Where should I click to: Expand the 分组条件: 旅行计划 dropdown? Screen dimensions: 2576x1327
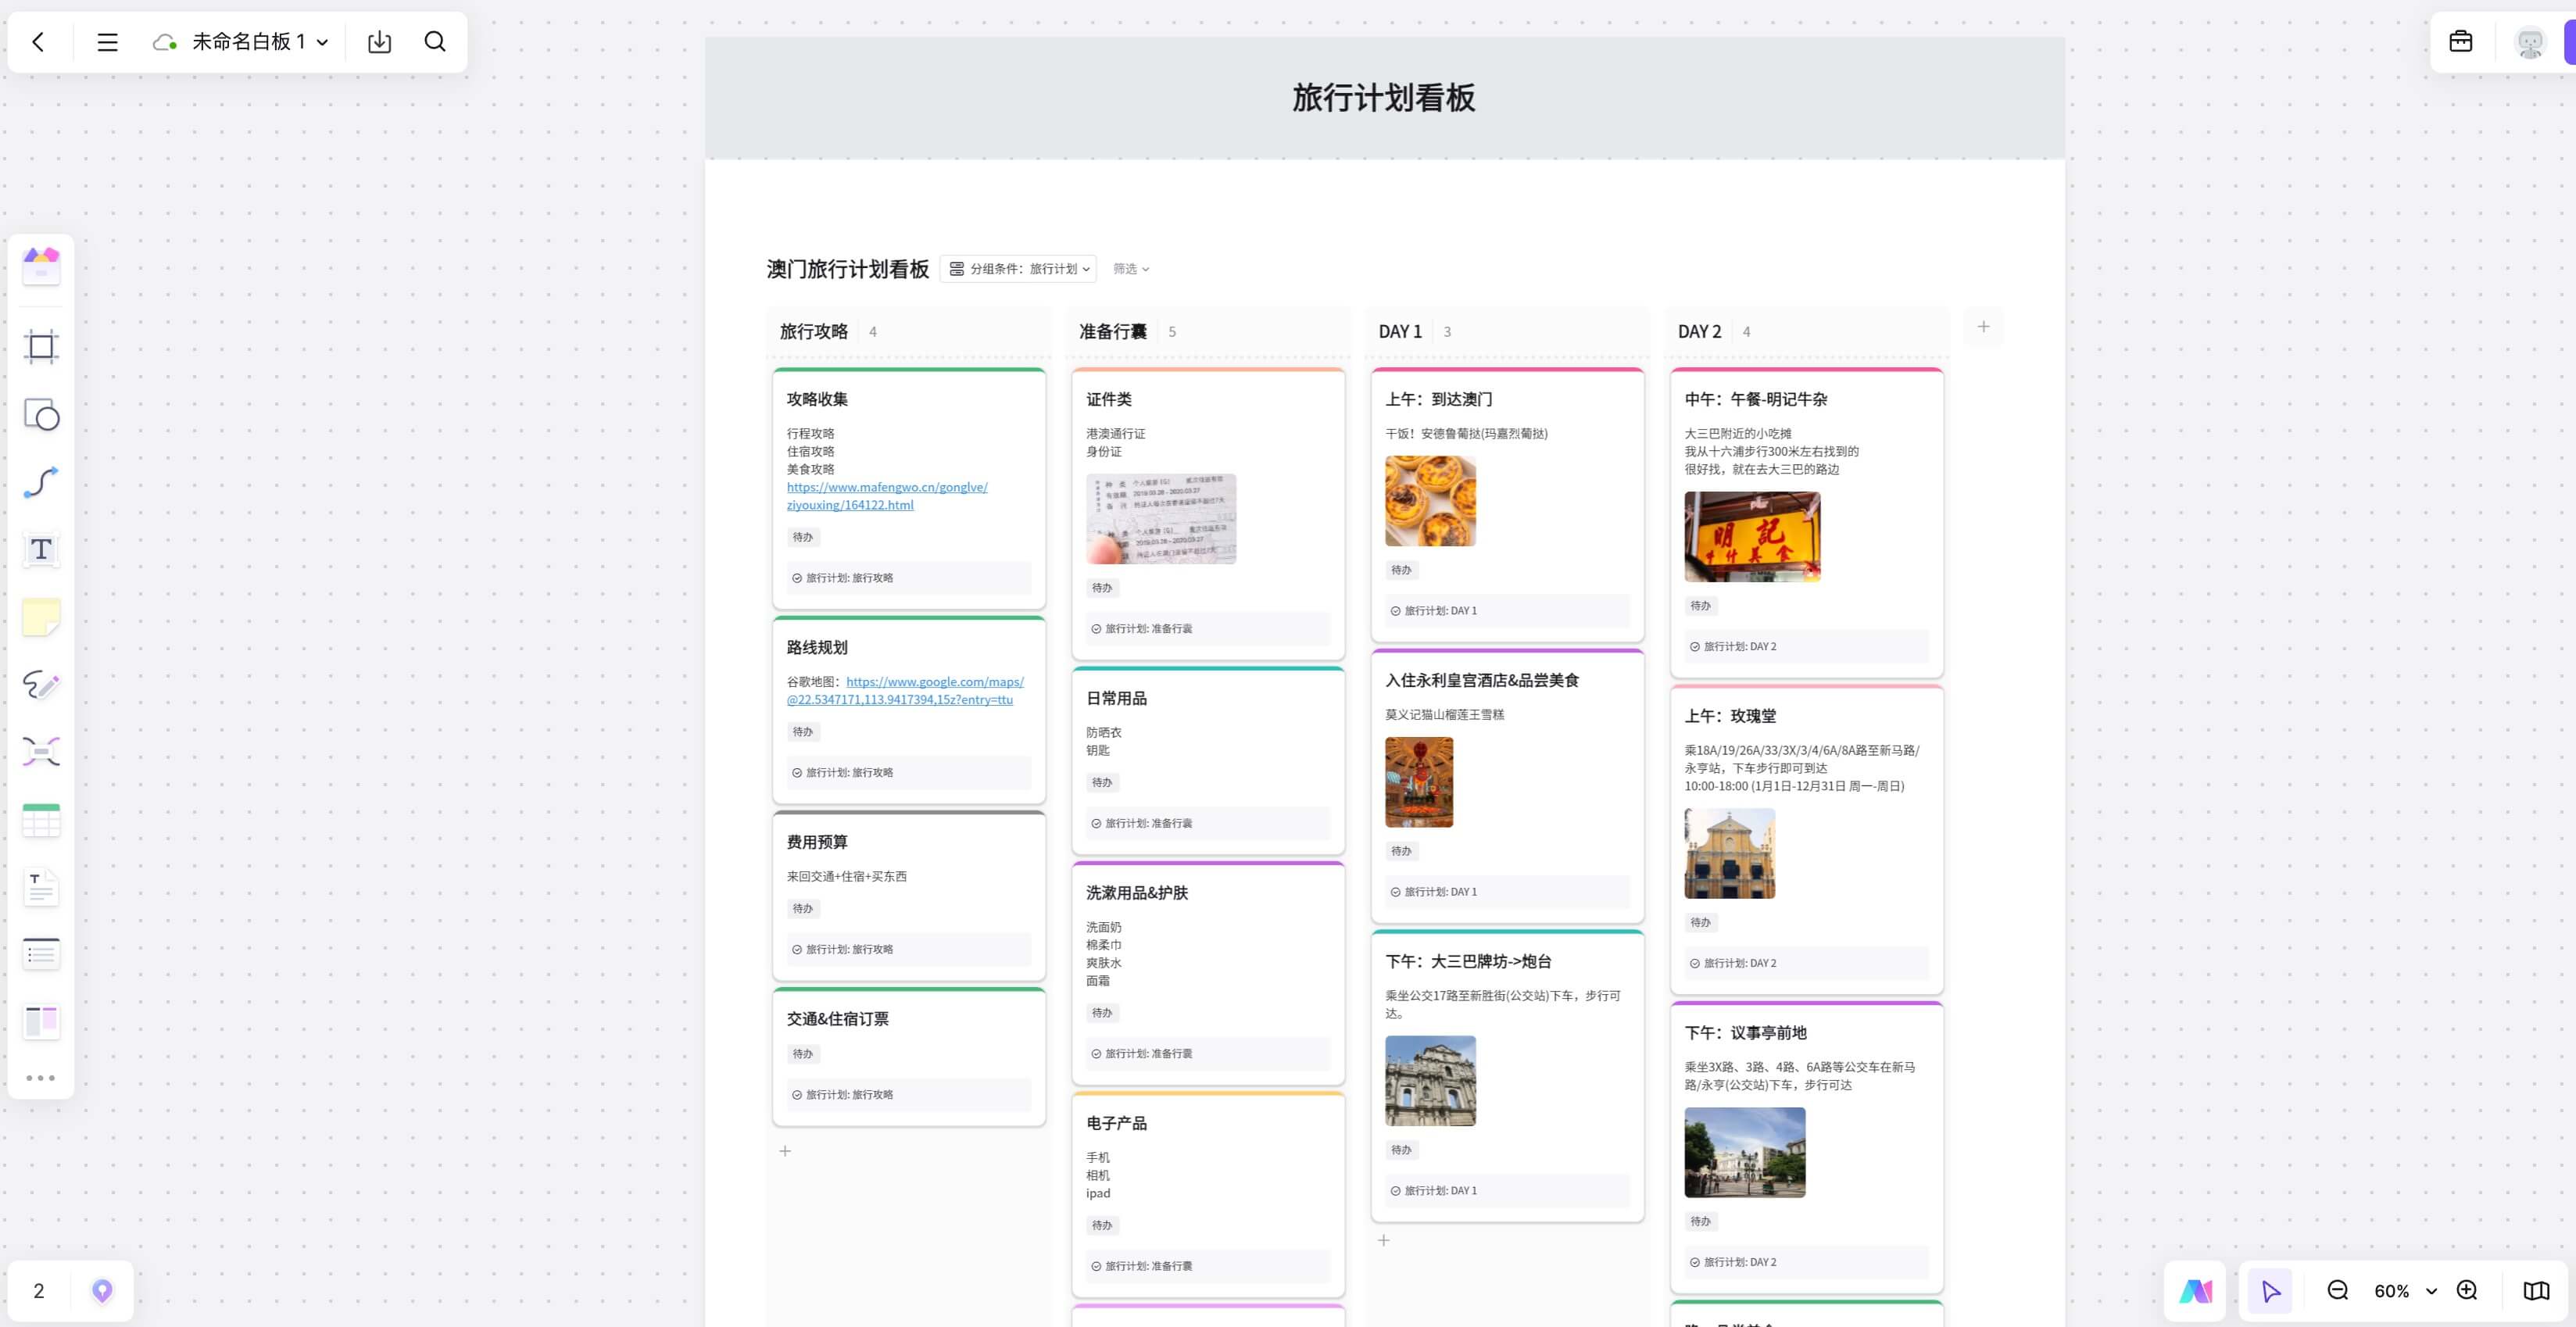1018,269
